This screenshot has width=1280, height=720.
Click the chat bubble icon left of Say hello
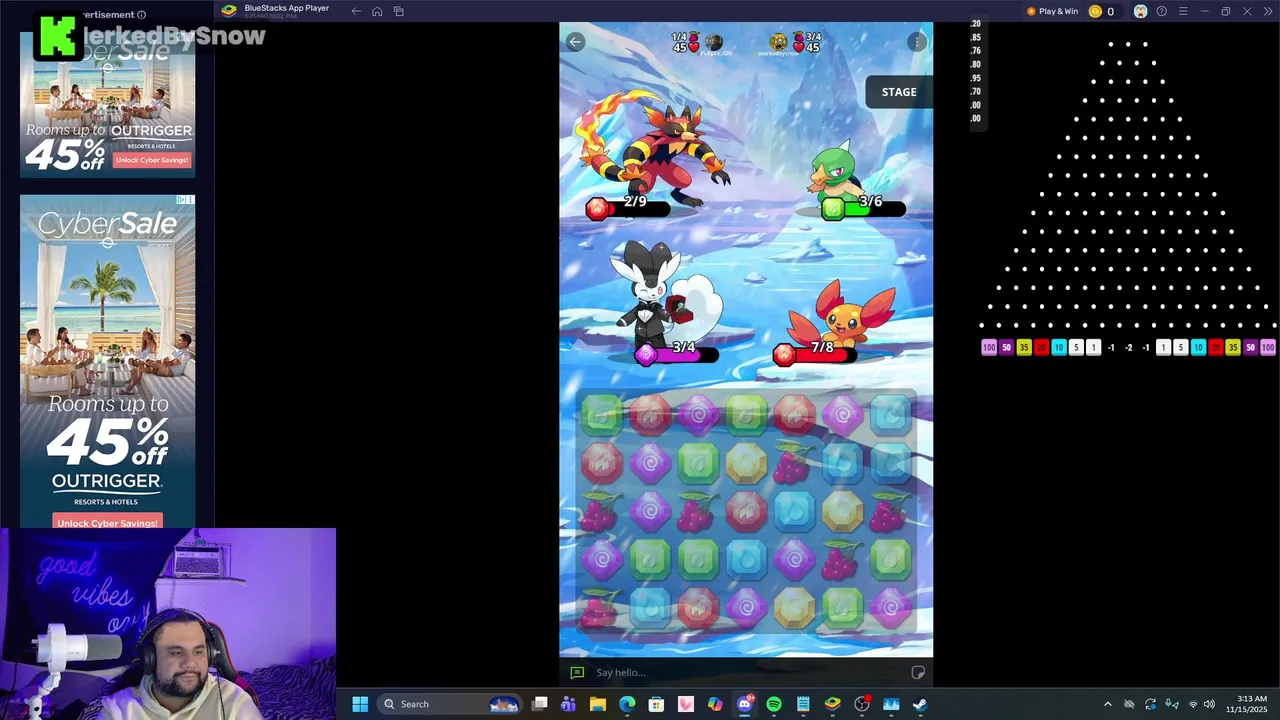577,673
